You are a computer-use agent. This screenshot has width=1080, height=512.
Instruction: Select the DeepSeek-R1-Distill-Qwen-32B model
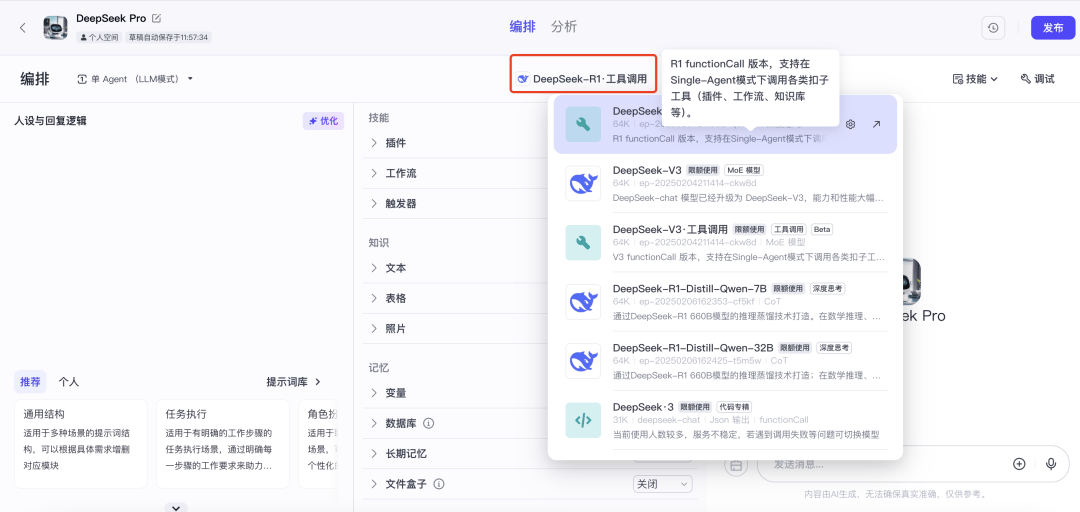(725, 360)
